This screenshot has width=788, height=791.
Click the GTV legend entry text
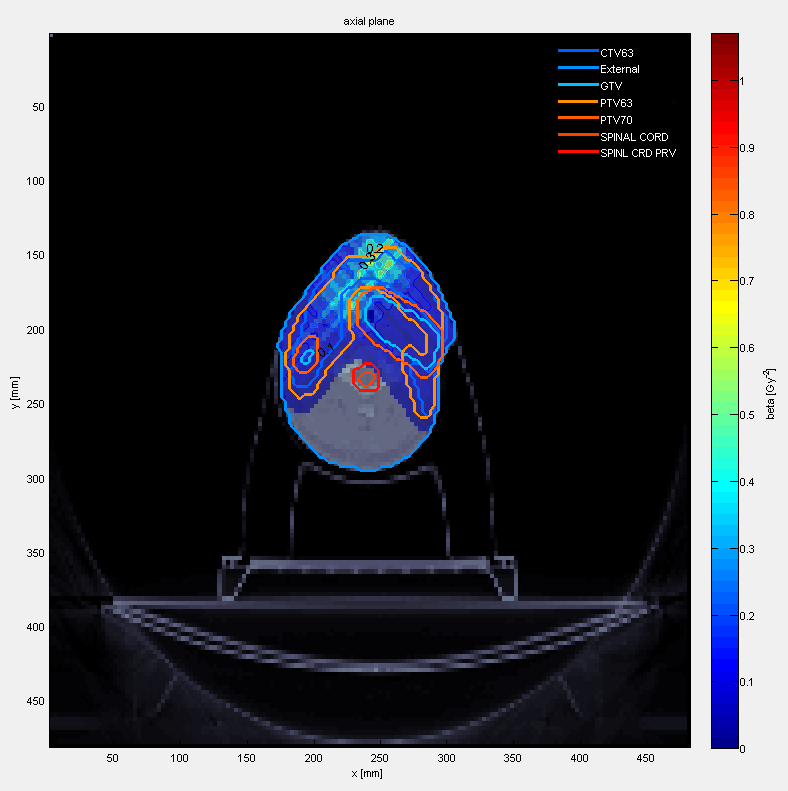610,86
